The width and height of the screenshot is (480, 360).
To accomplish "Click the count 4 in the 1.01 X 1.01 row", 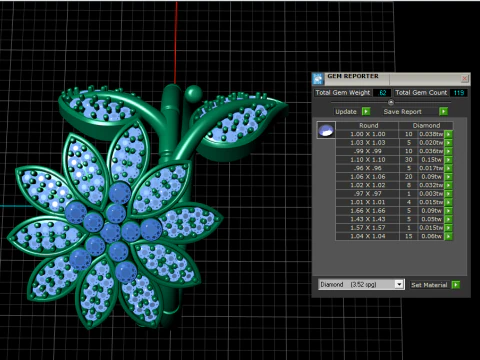I will click(408, 202).
